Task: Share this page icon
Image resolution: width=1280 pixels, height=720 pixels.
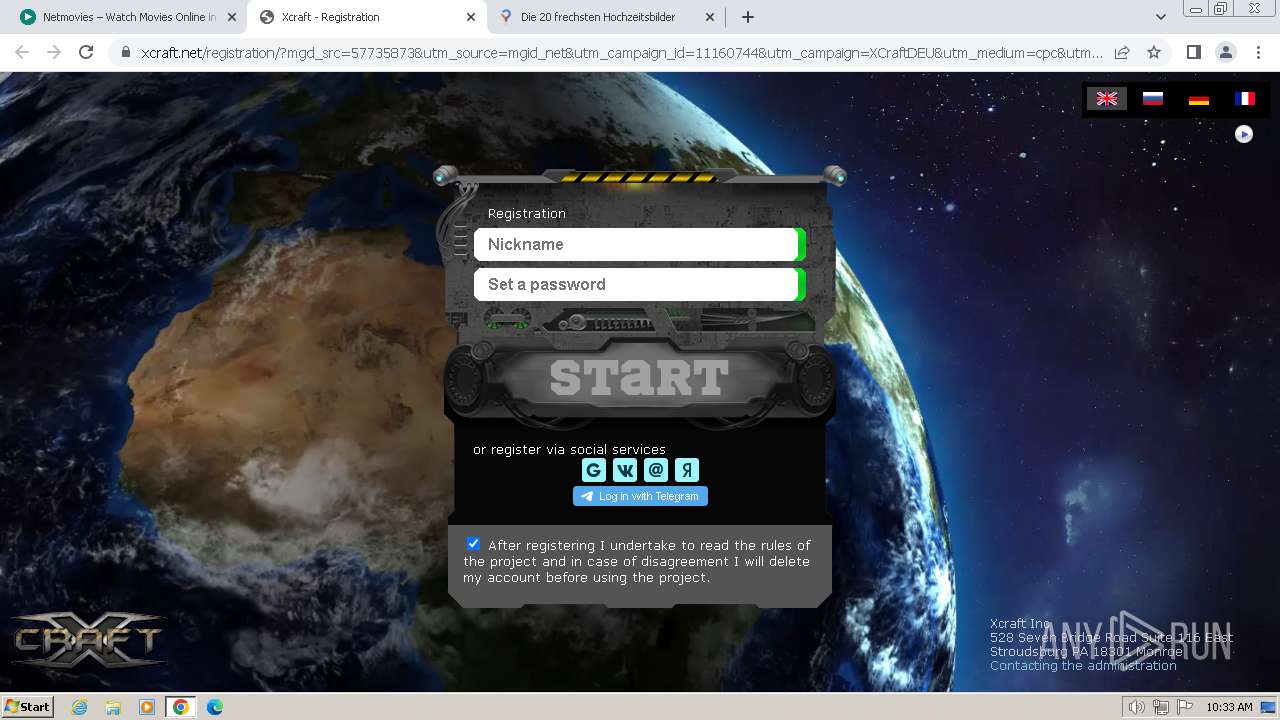Action: coord(1122,52)
